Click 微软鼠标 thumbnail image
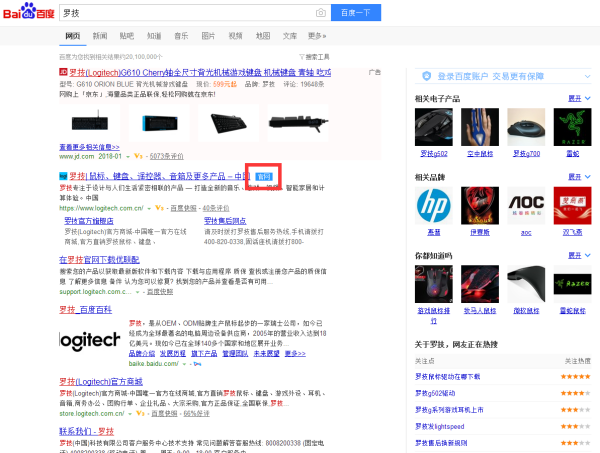This screenshot has width=600, height=453. [526, 284]
